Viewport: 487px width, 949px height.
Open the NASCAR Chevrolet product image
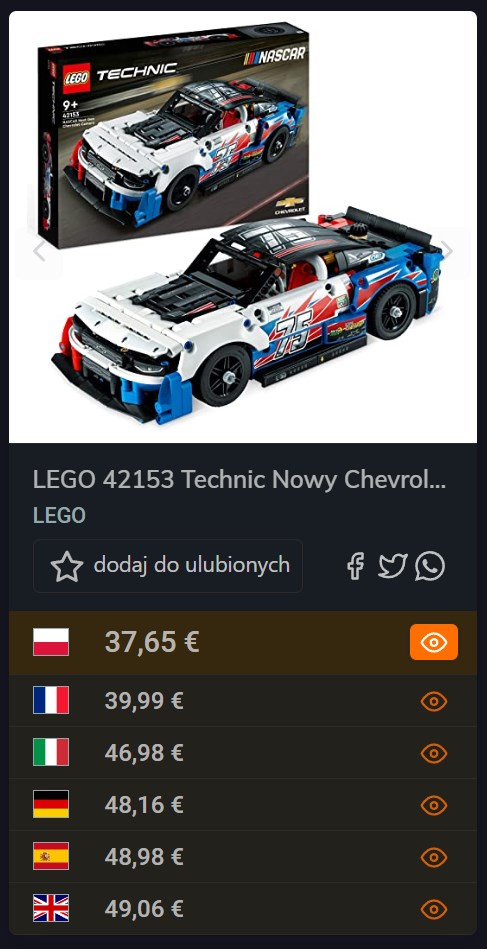243,227
